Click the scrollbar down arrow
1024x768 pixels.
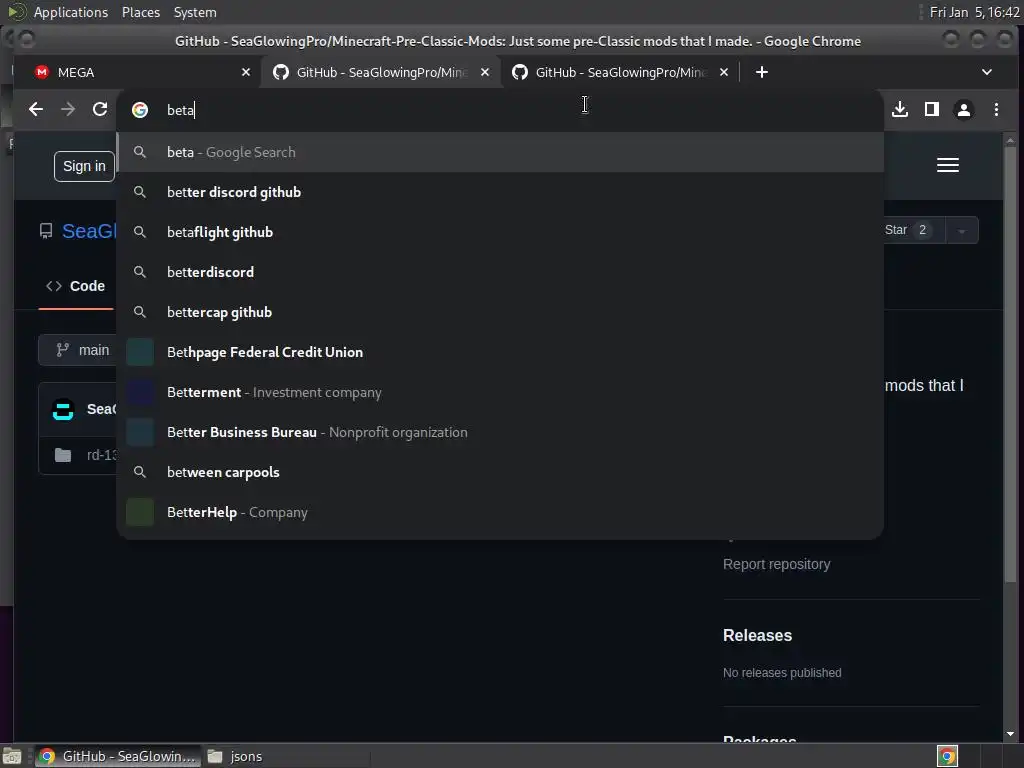point(1010,734)
